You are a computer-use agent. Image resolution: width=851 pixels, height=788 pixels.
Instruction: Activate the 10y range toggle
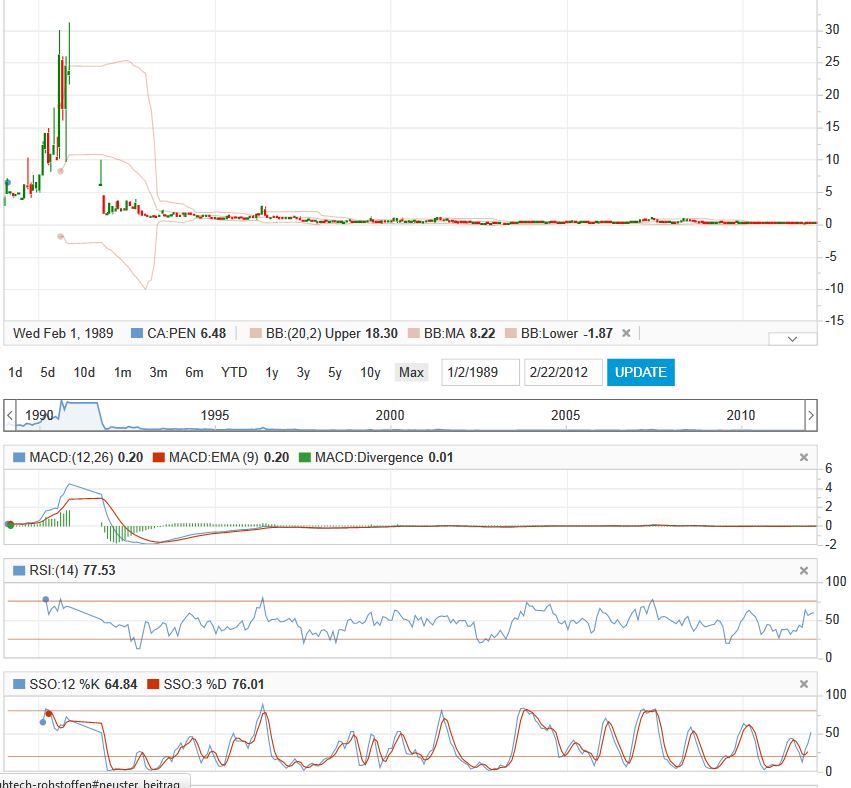(x=369, y=371)
